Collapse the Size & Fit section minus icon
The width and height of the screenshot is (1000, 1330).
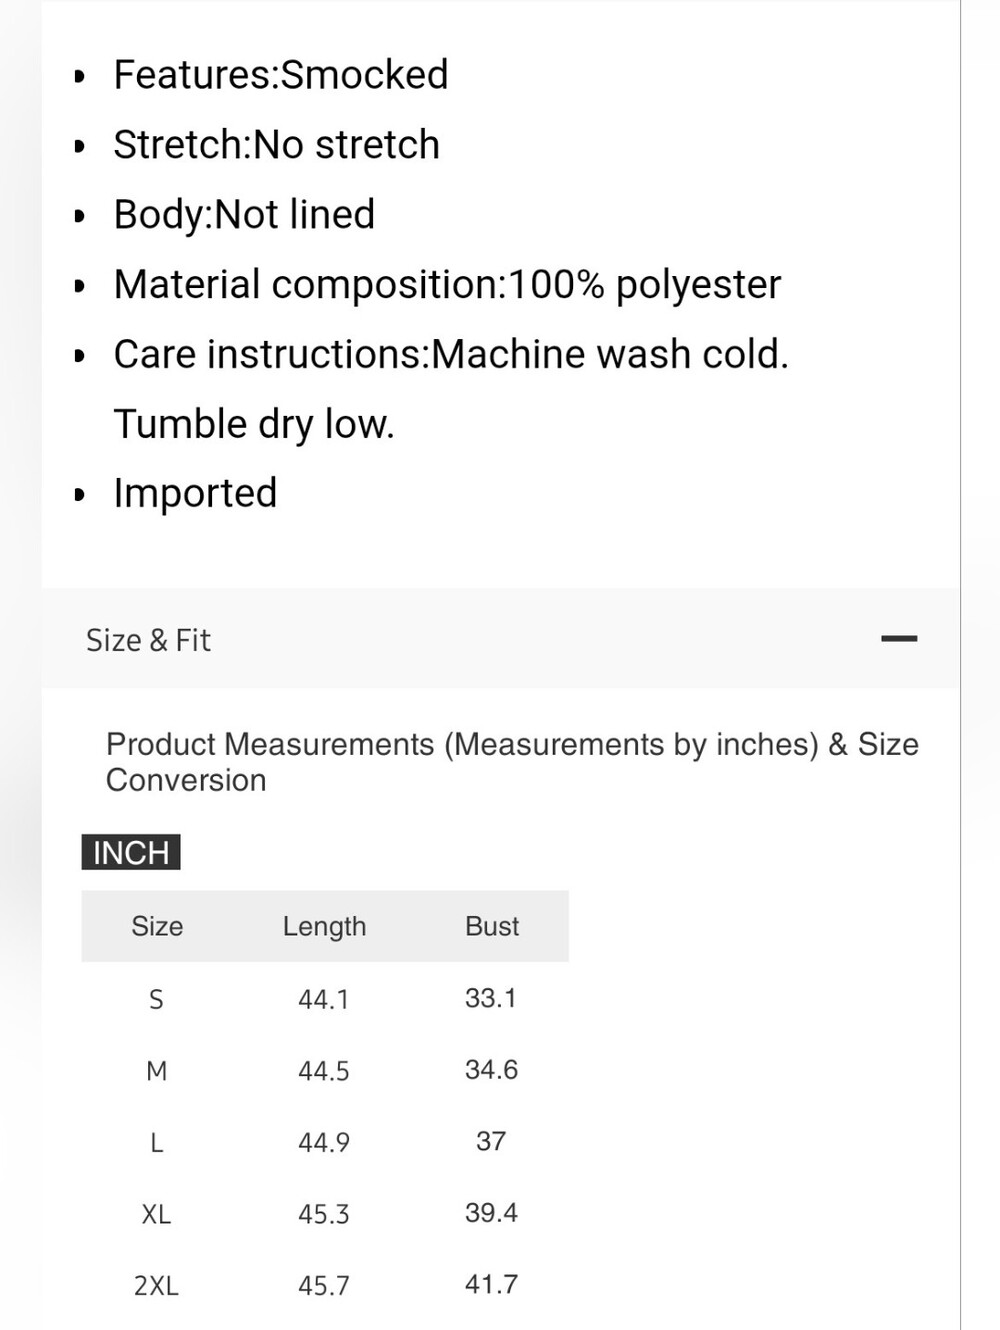[899, 639]
